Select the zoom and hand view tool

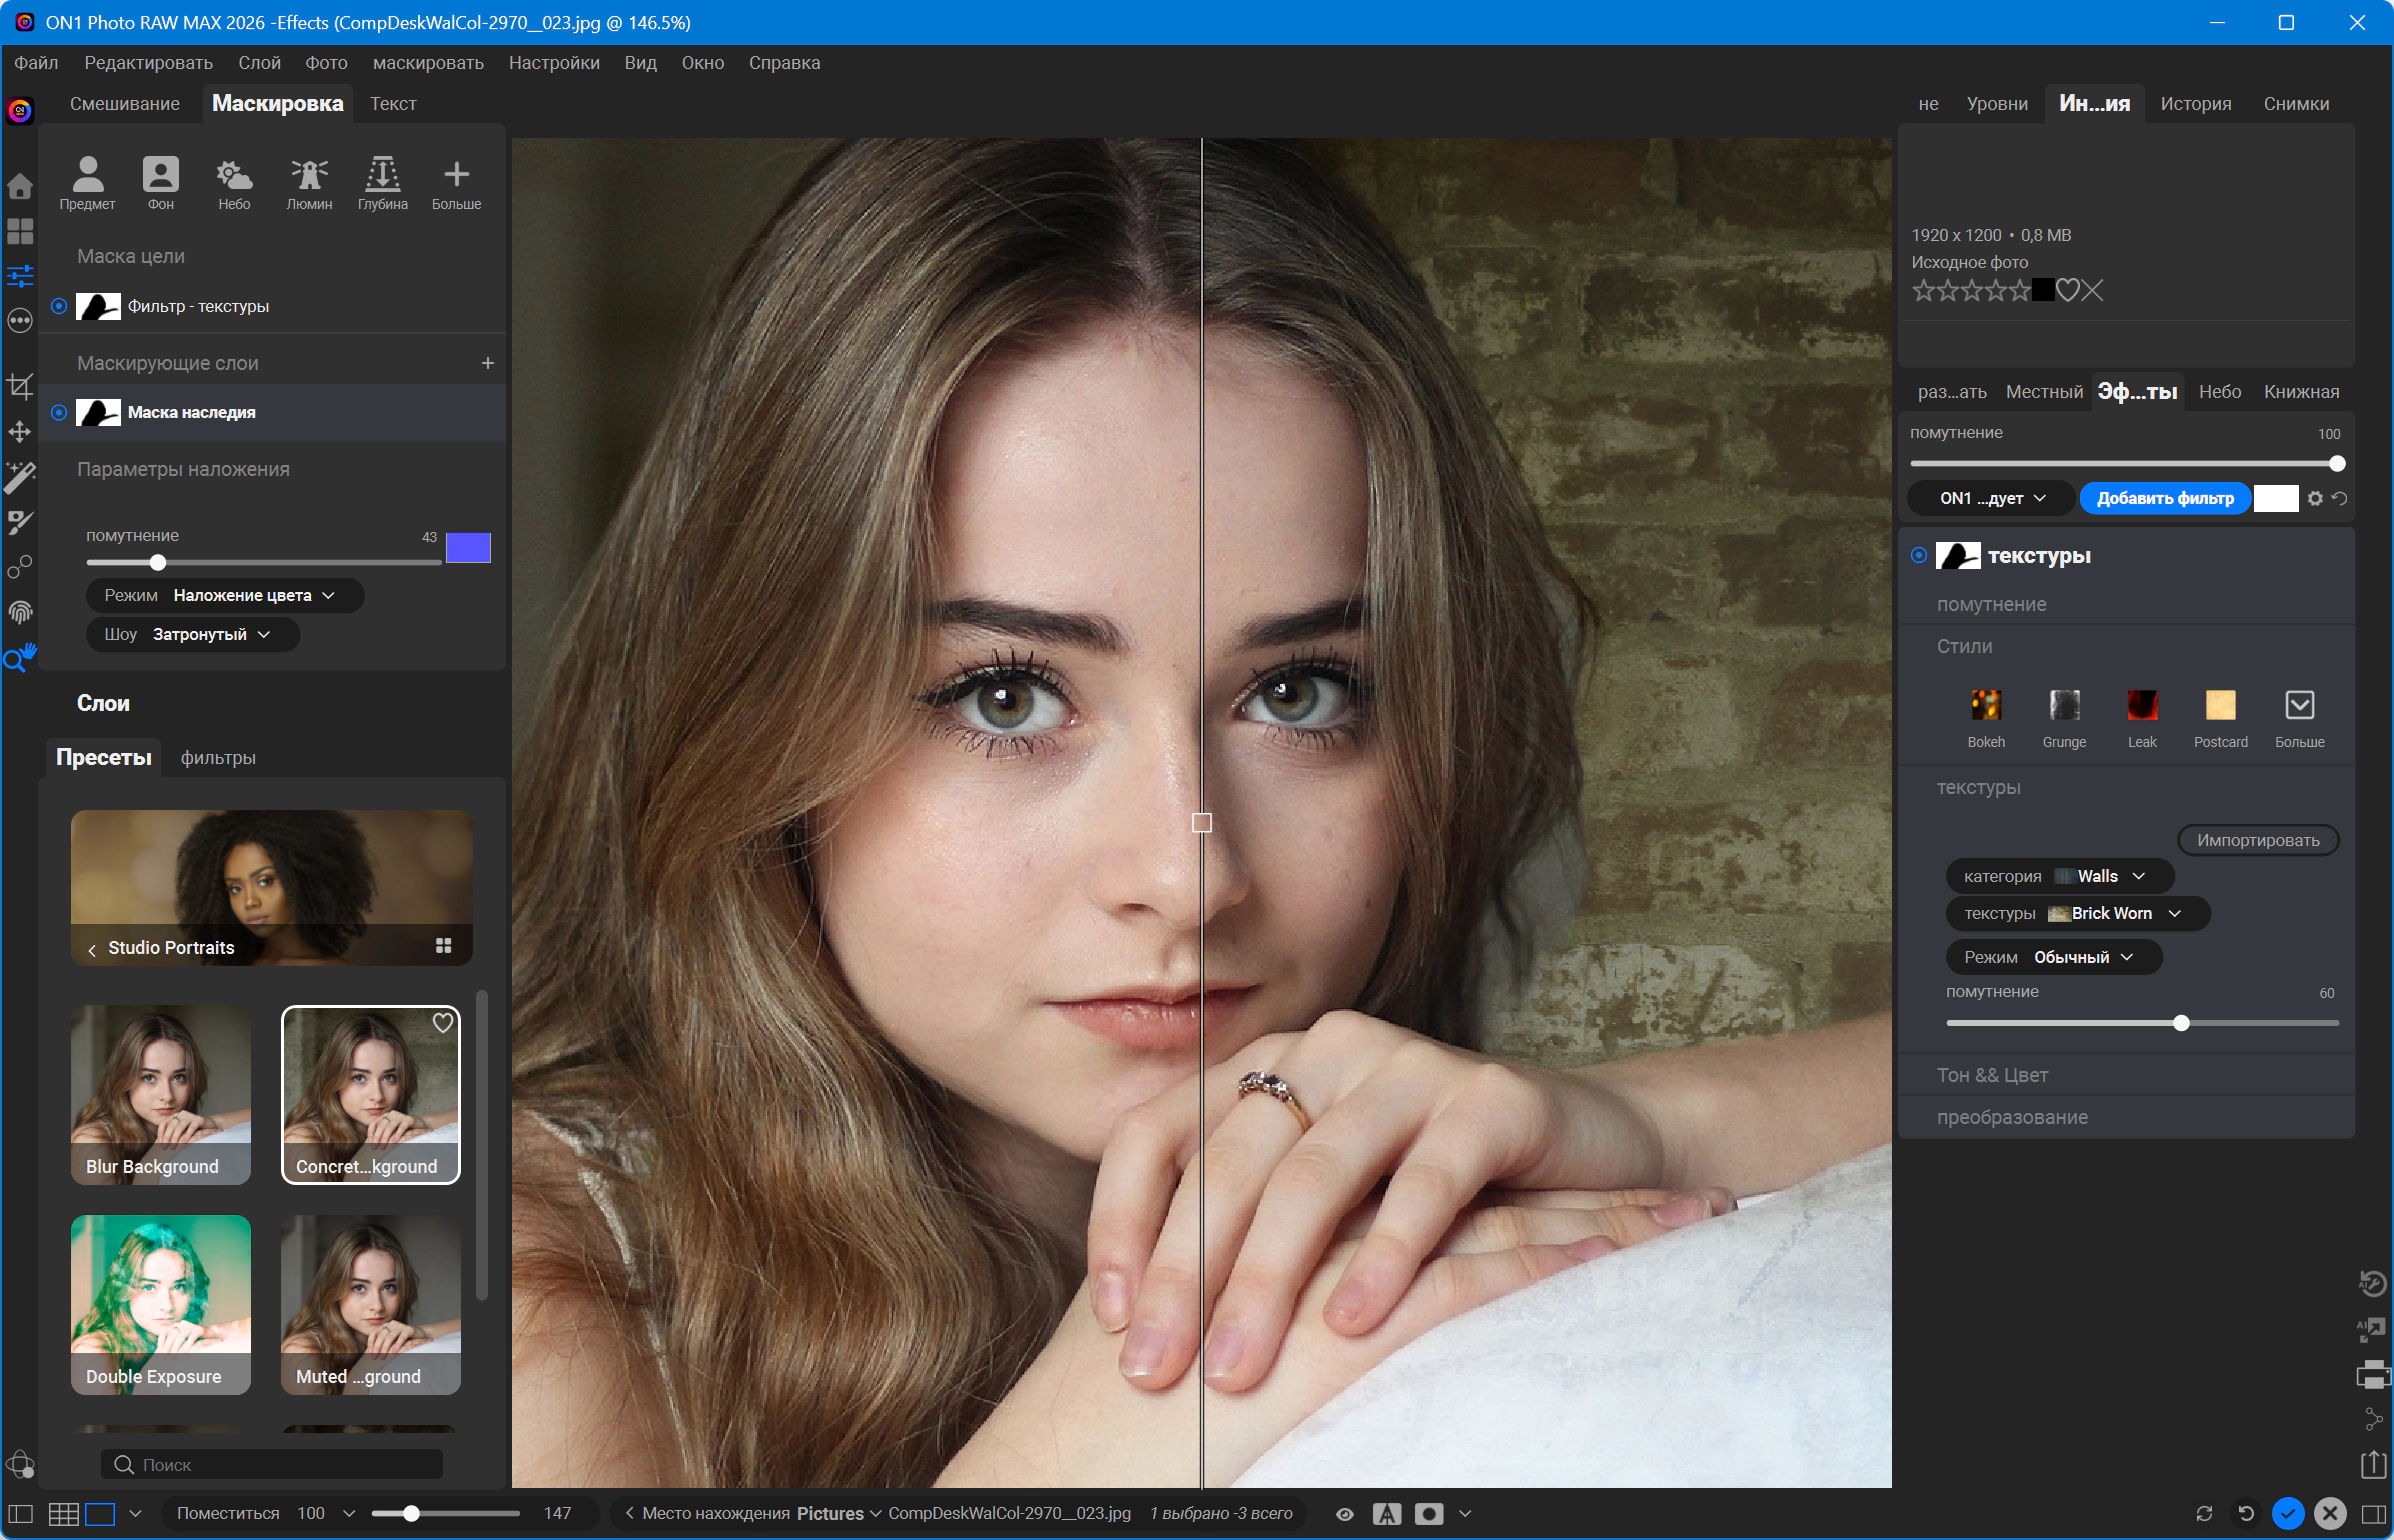coord(20,657)
